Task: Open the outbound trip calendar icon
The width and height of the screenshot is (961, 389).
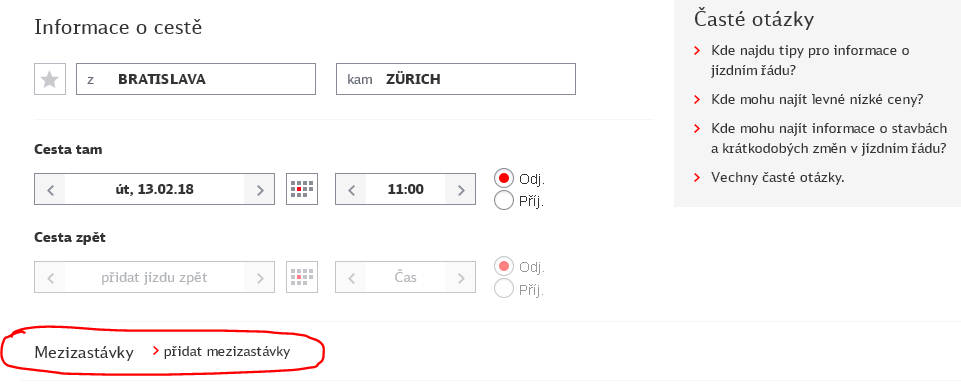Action: point(302,189)
